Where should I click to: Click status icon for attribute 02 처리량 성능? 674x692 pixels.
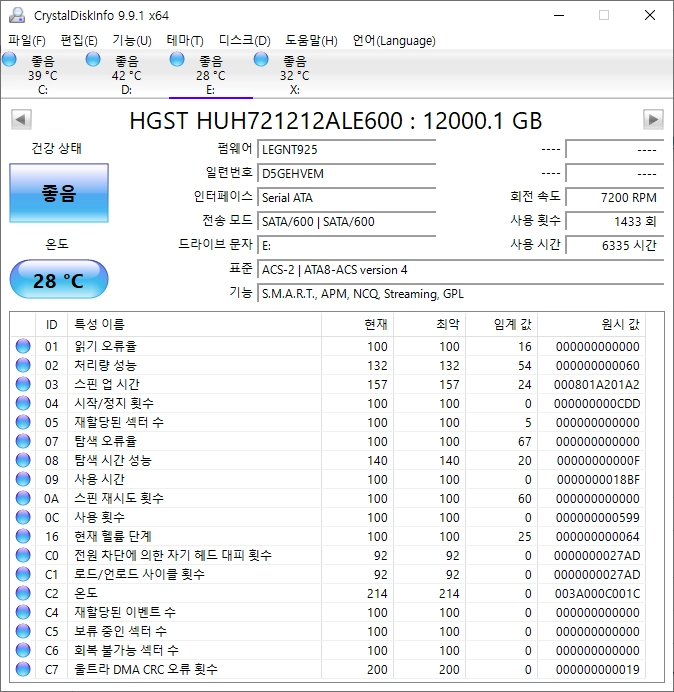pos(23,365)
